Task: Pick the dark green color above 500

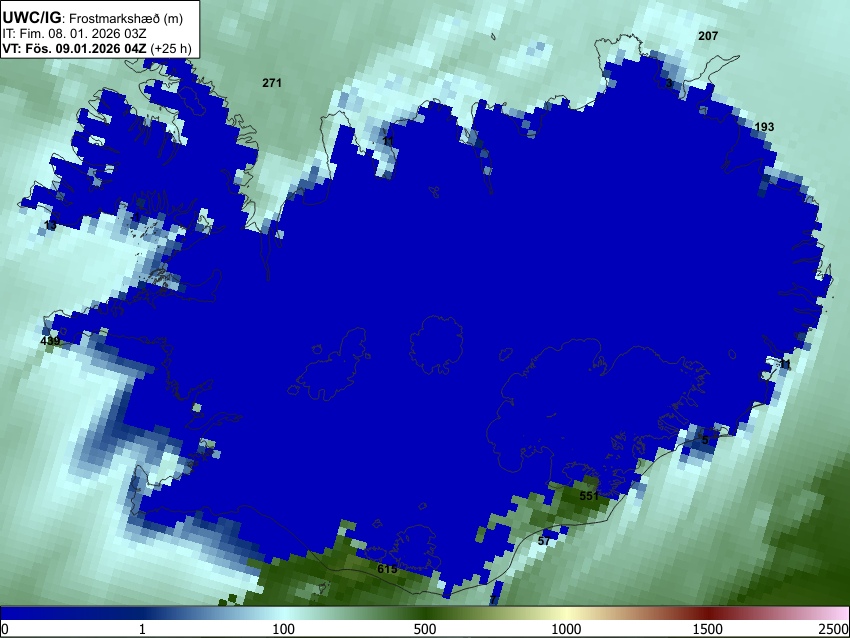Action: pos(424,614)
